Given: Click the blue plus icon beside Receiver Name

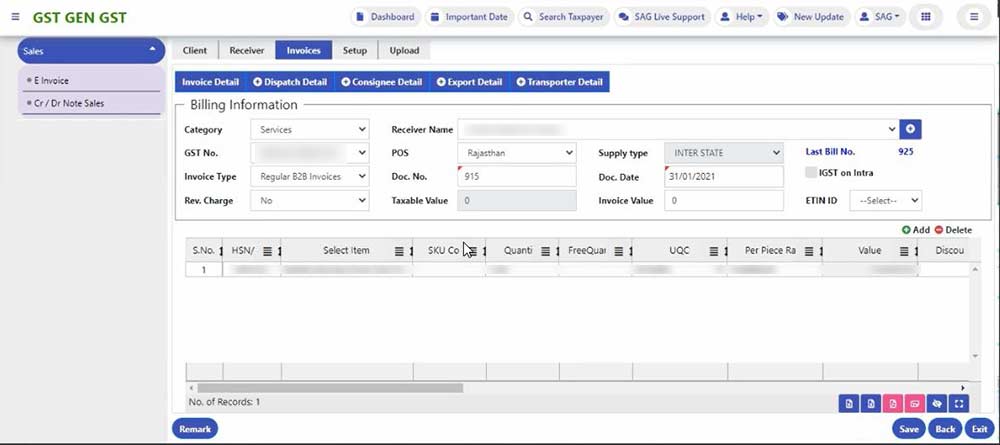Looking at the screenshot, I should [910, 129].
